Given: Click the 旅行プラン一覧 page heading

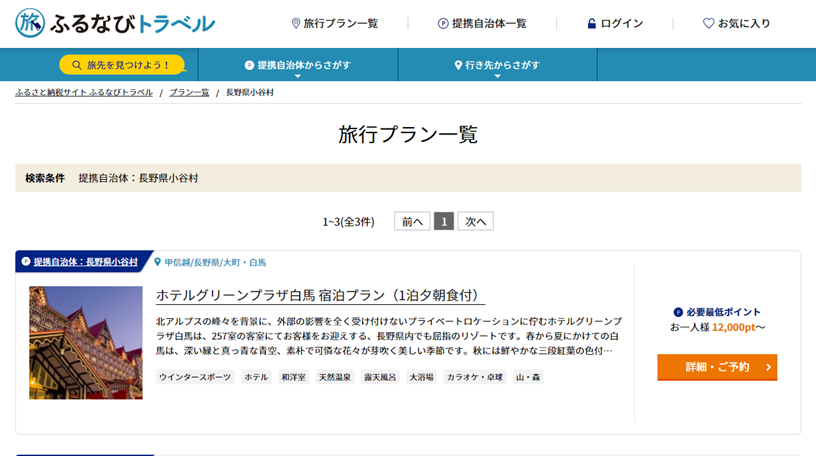Looking at the screenshot, I should (x=408, y=134).
